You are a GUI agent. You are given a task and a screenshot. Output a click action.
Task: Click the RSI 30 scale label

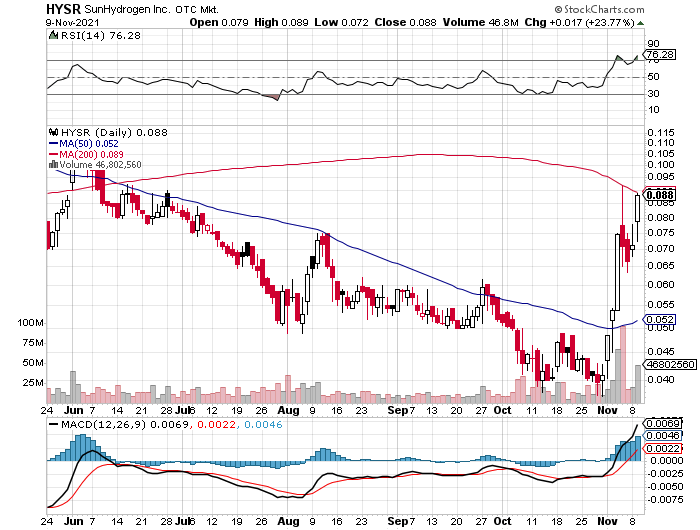click(x=653, y=93)
